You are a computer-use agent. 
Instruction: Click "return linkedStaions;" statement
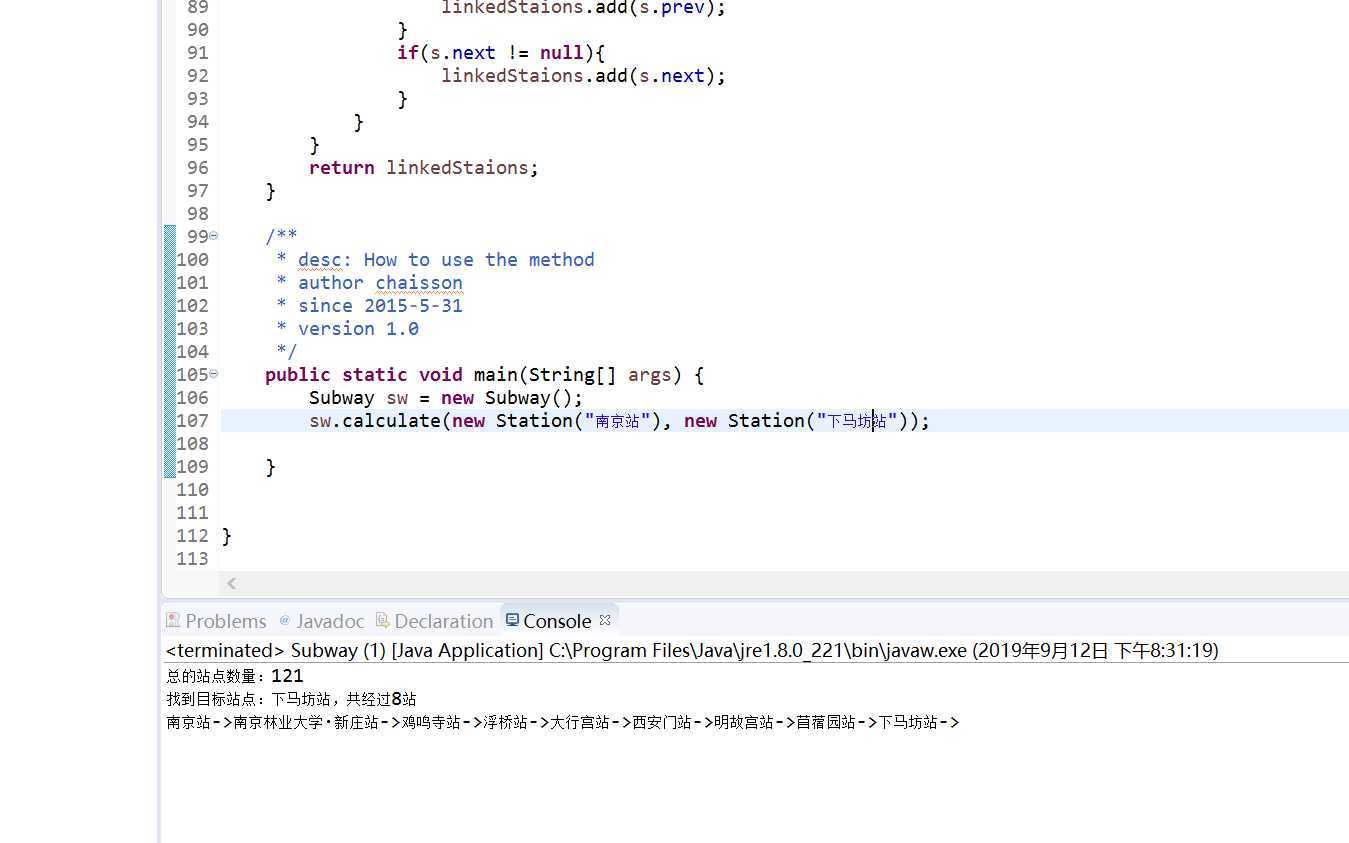point(424,168)
